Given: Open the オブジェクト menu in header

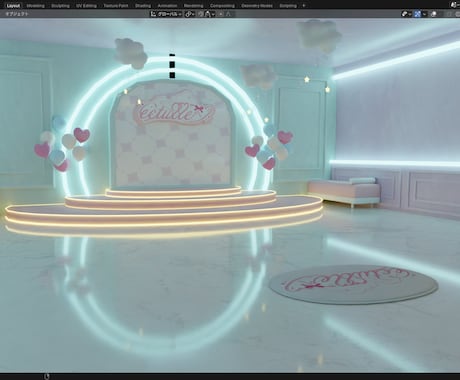Looking at the screenshot, I should pos(17,14).
